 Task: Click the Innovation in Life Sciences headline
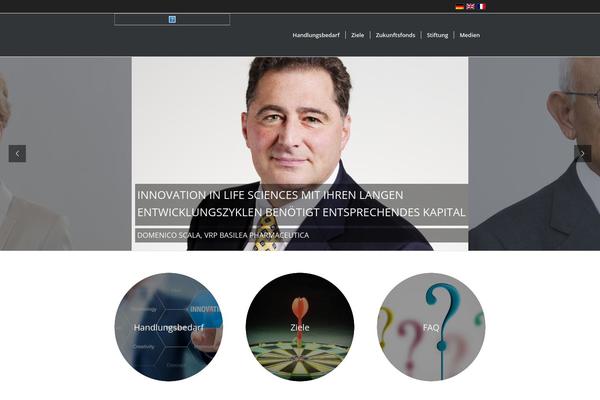click(x=302, y=204)
